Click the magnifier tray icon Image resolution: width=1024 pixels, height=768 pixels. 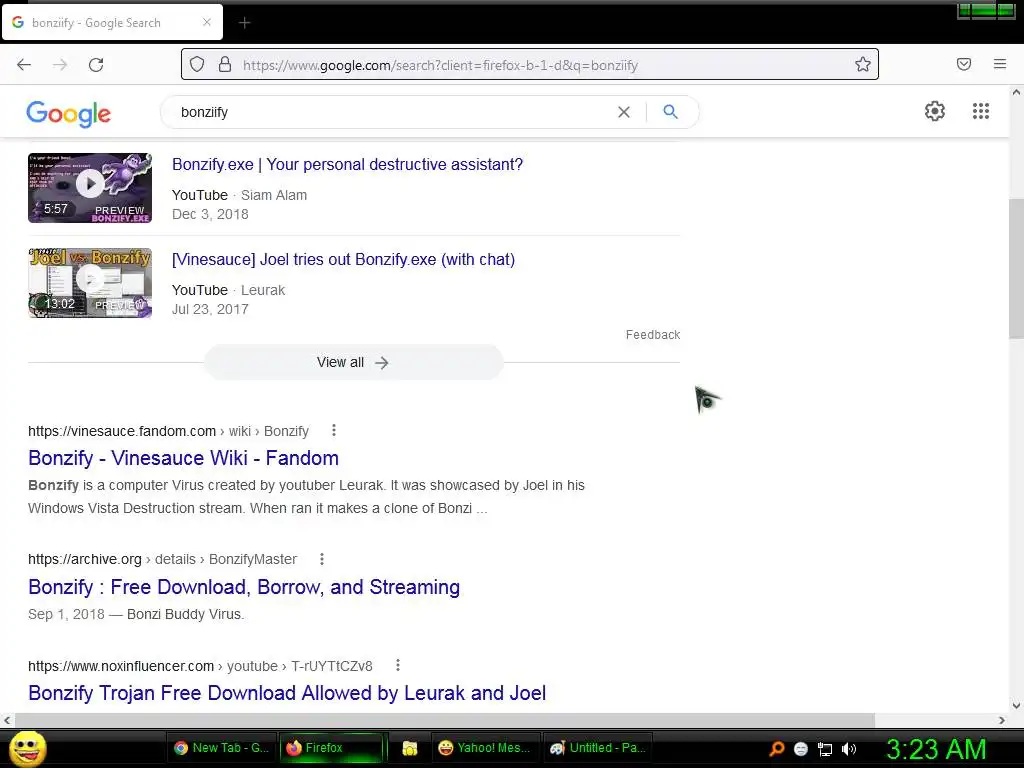pos(776,749)
